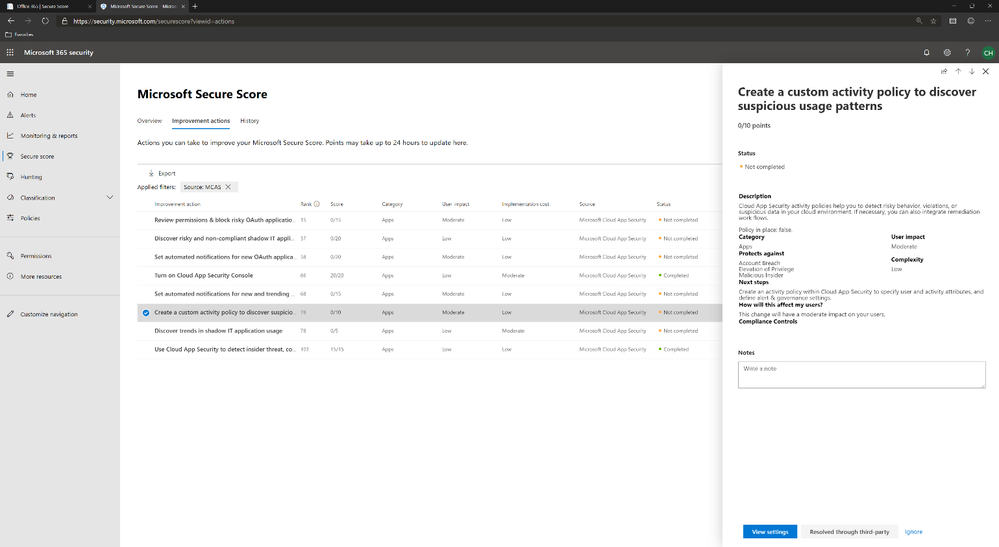The image size is (999, 547).
Task: Switch to the History tab
Action: [249, 120]
